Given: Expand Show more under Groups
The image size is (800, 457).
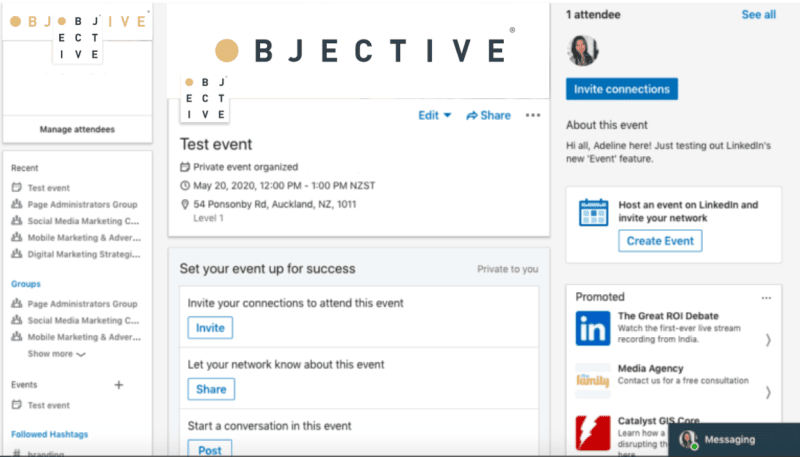Looking at the screenshot, I should coord(57,353).
